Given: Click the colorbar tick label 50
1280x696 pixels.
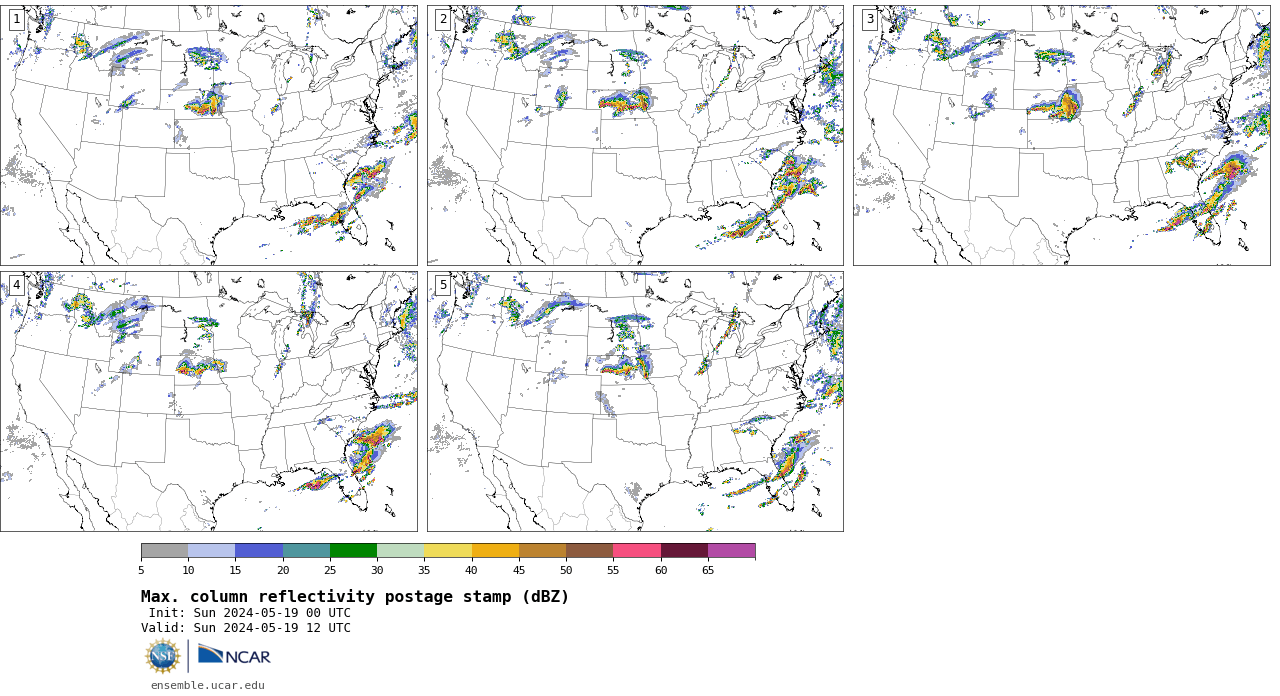Looking at the screenshot, I should point(566,571).
